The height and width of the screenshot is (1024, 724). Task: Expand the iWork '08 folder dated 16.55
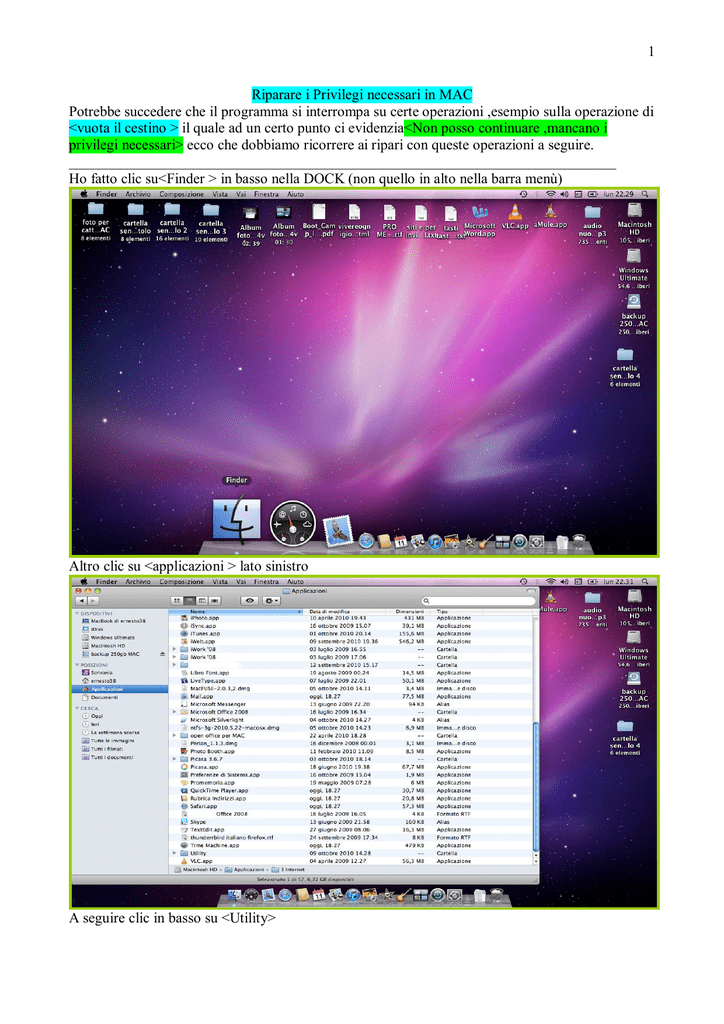[174, 649]
